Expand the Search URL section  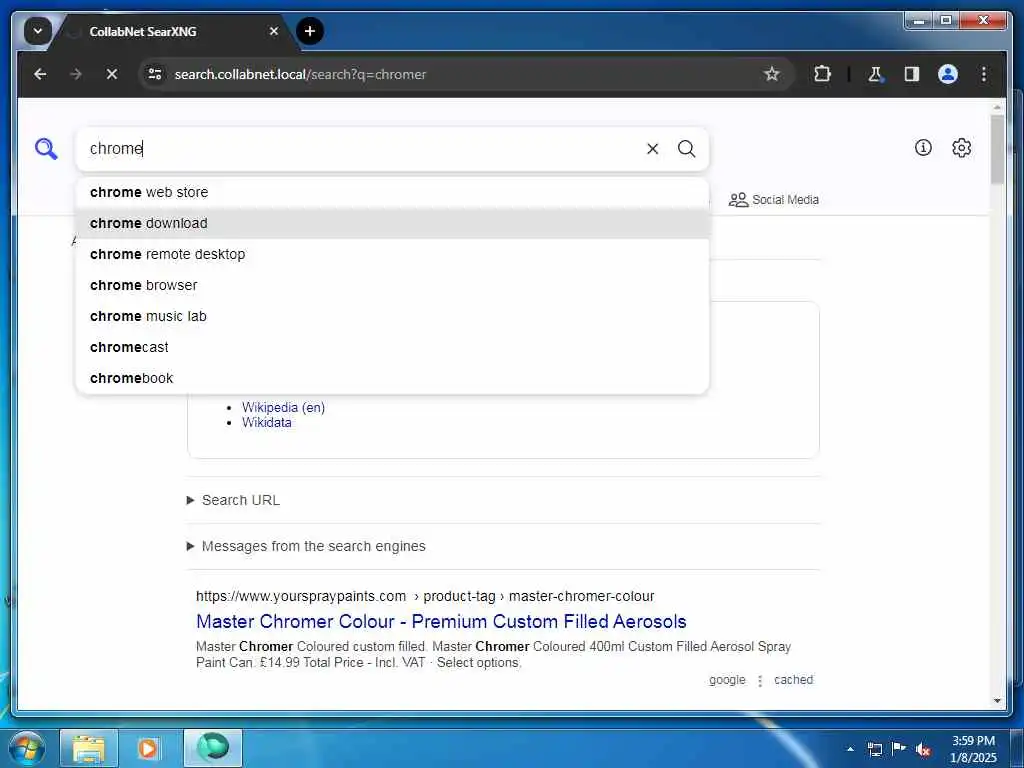click(x=233, y=500)
